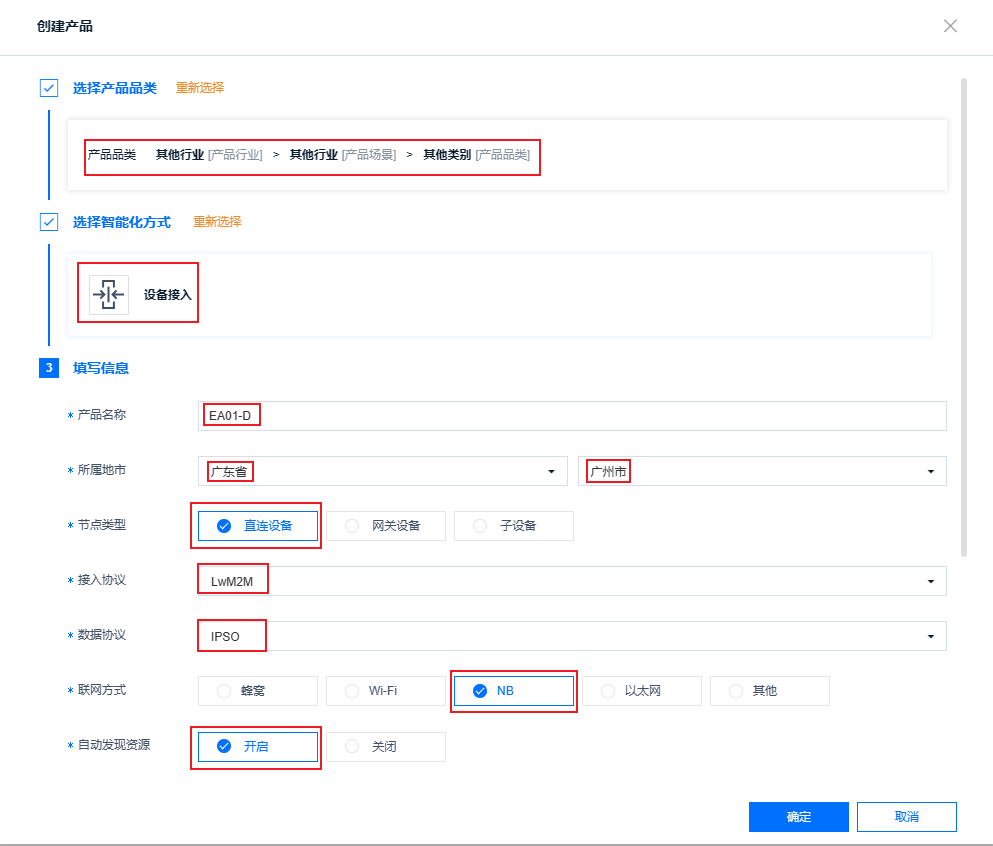Click 重新选择 next to 选择产品品类
The width and height of the screenshot is (993, 846).
click(200, 88)
